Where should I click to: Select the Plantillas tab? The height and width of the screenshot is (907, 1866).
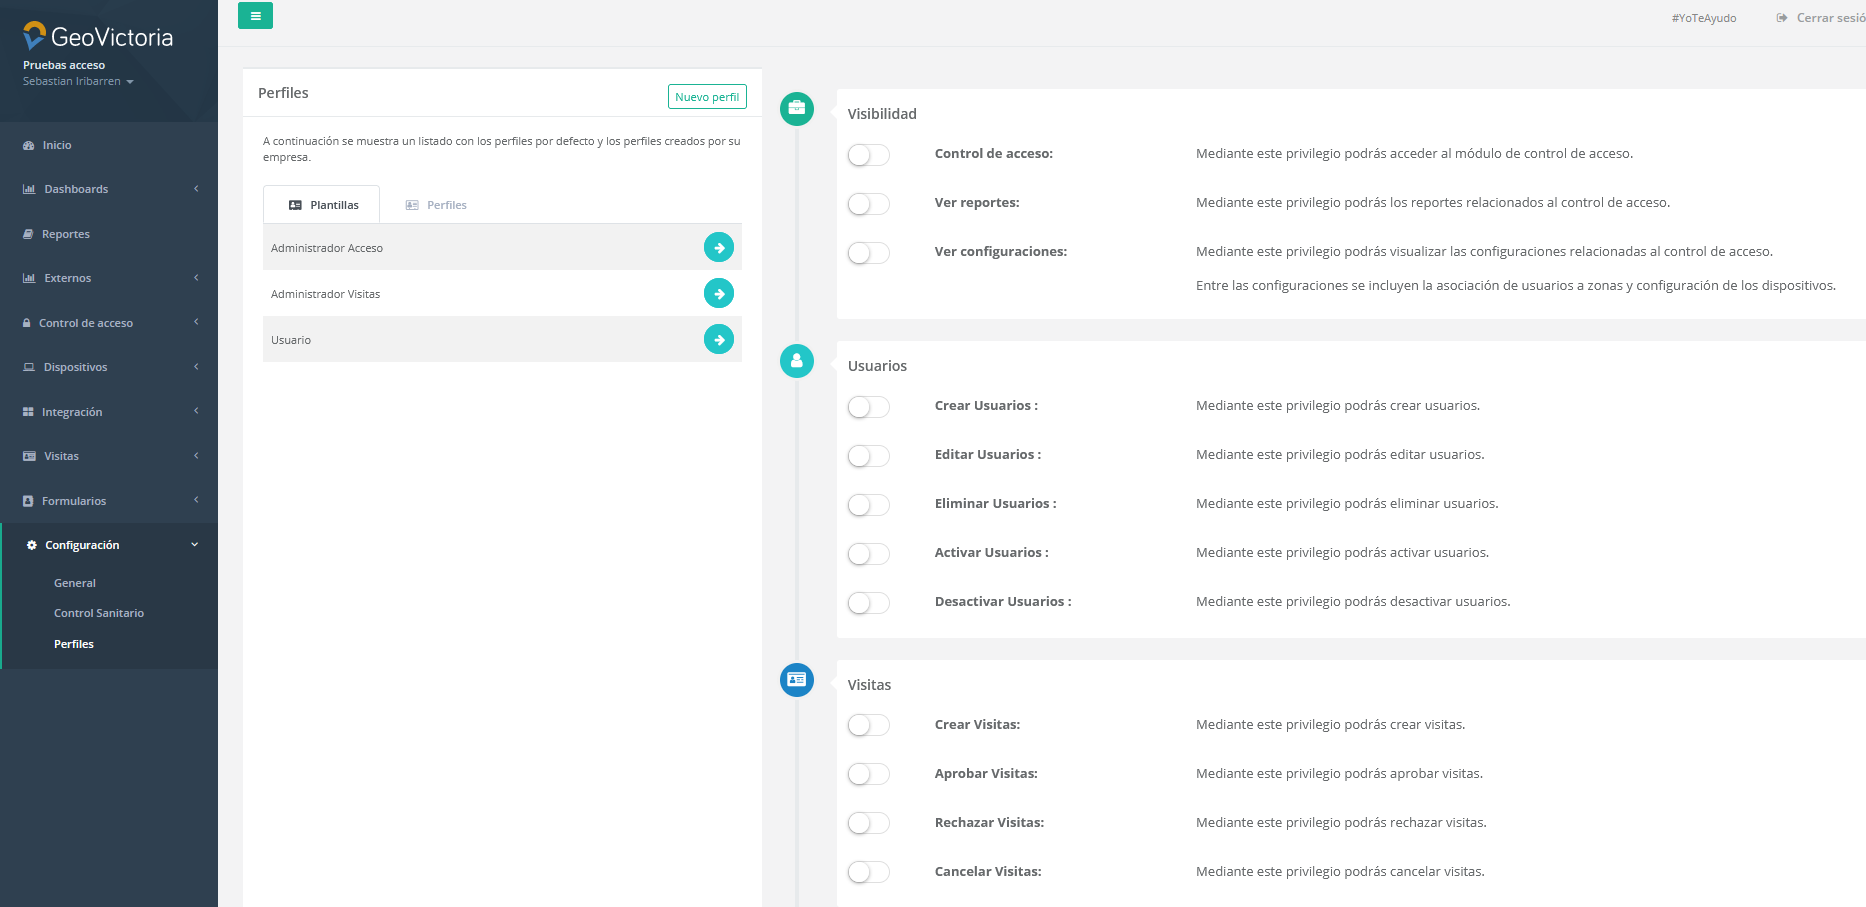[x=322, y=205]
